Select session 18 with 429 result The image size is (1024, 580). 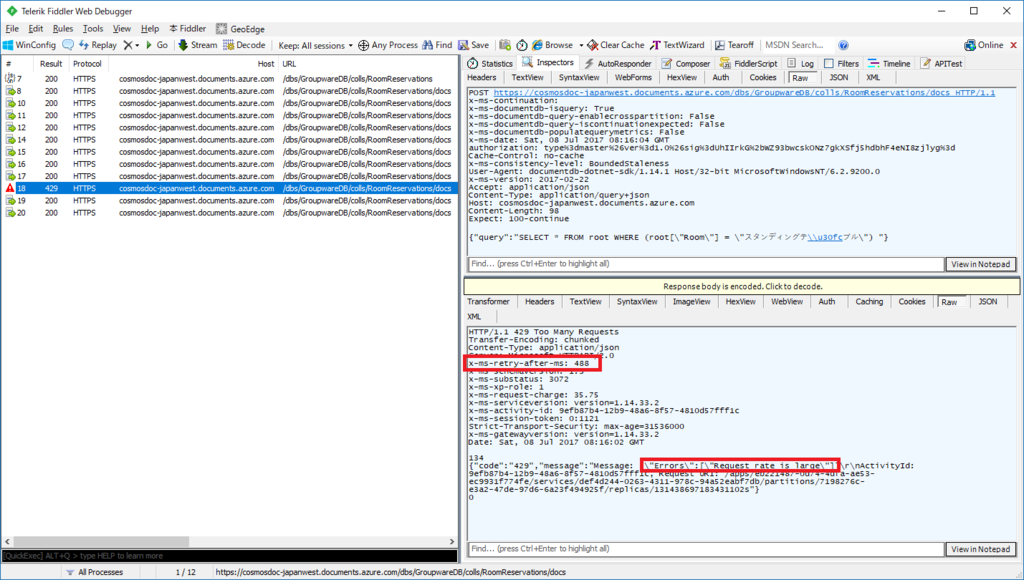pyautogui.click(x=229, y=188)
